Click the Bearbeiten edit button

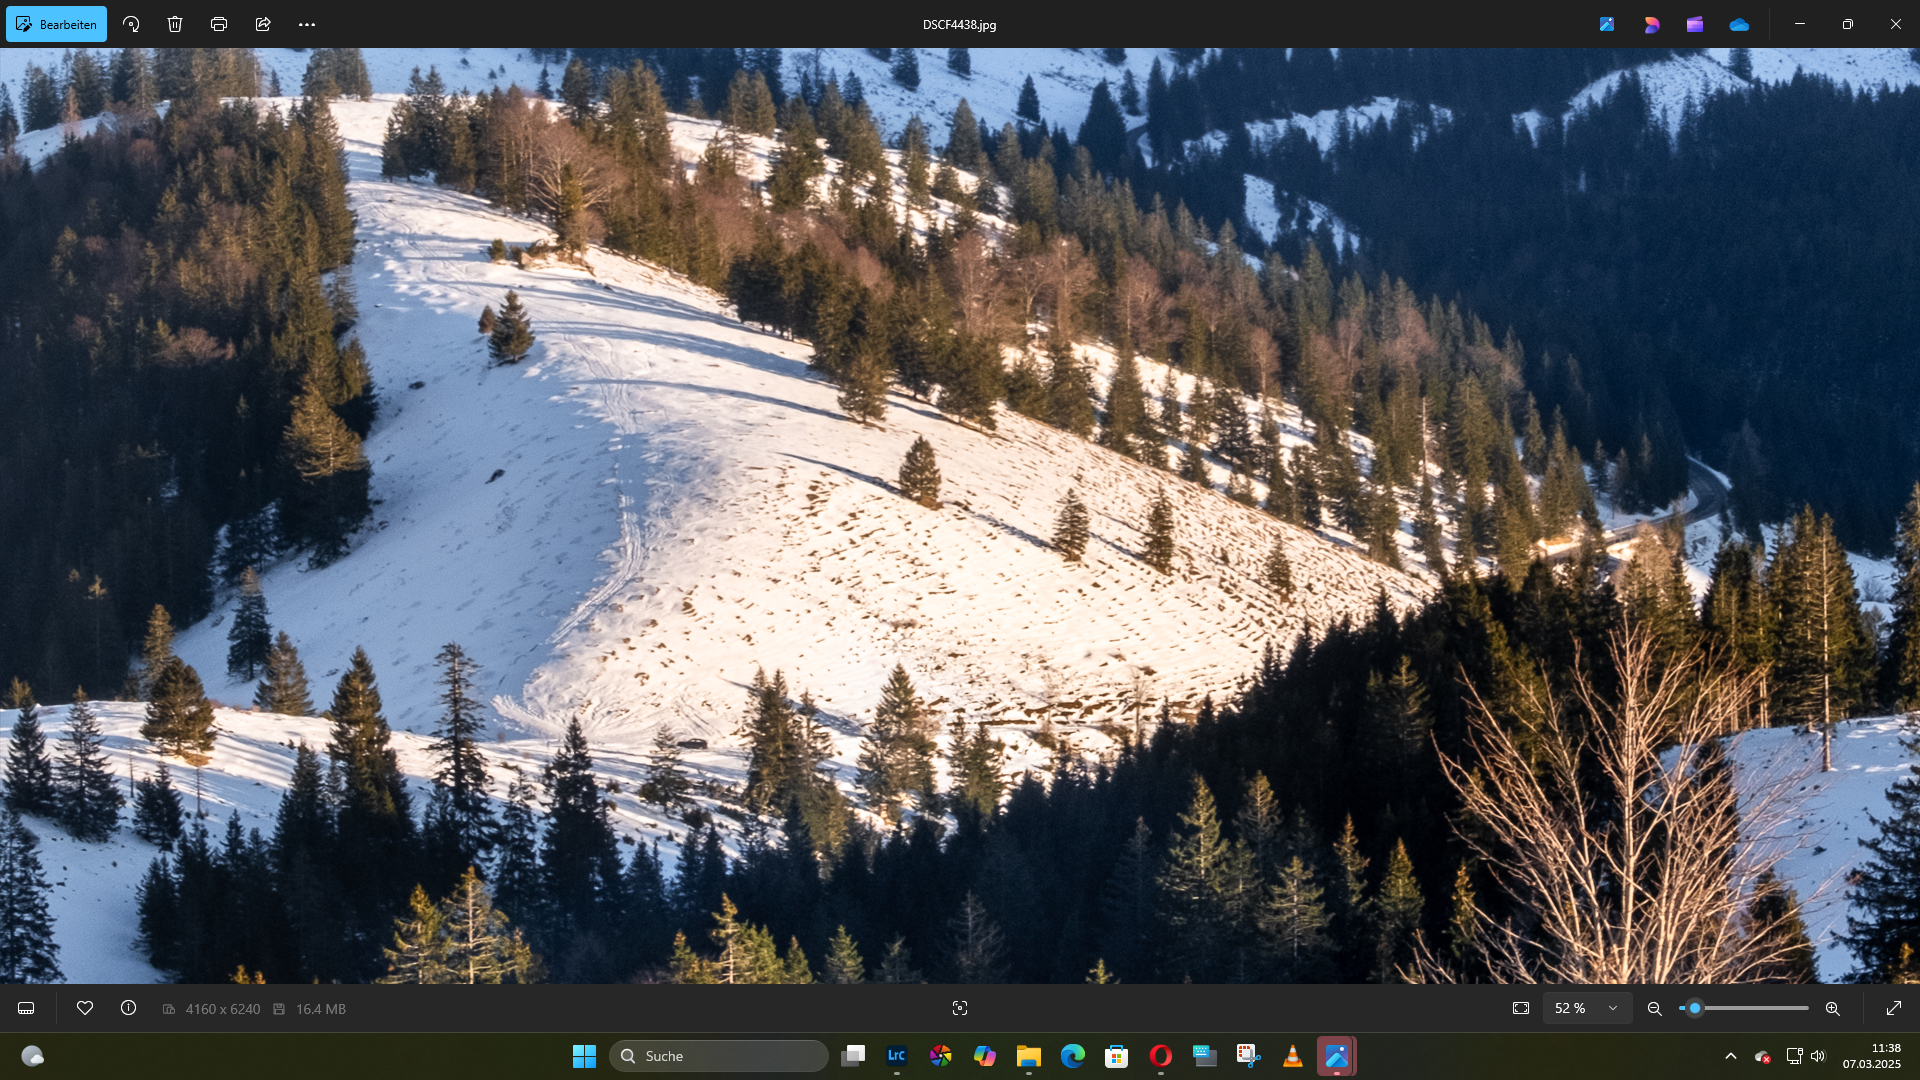[56, 24]
